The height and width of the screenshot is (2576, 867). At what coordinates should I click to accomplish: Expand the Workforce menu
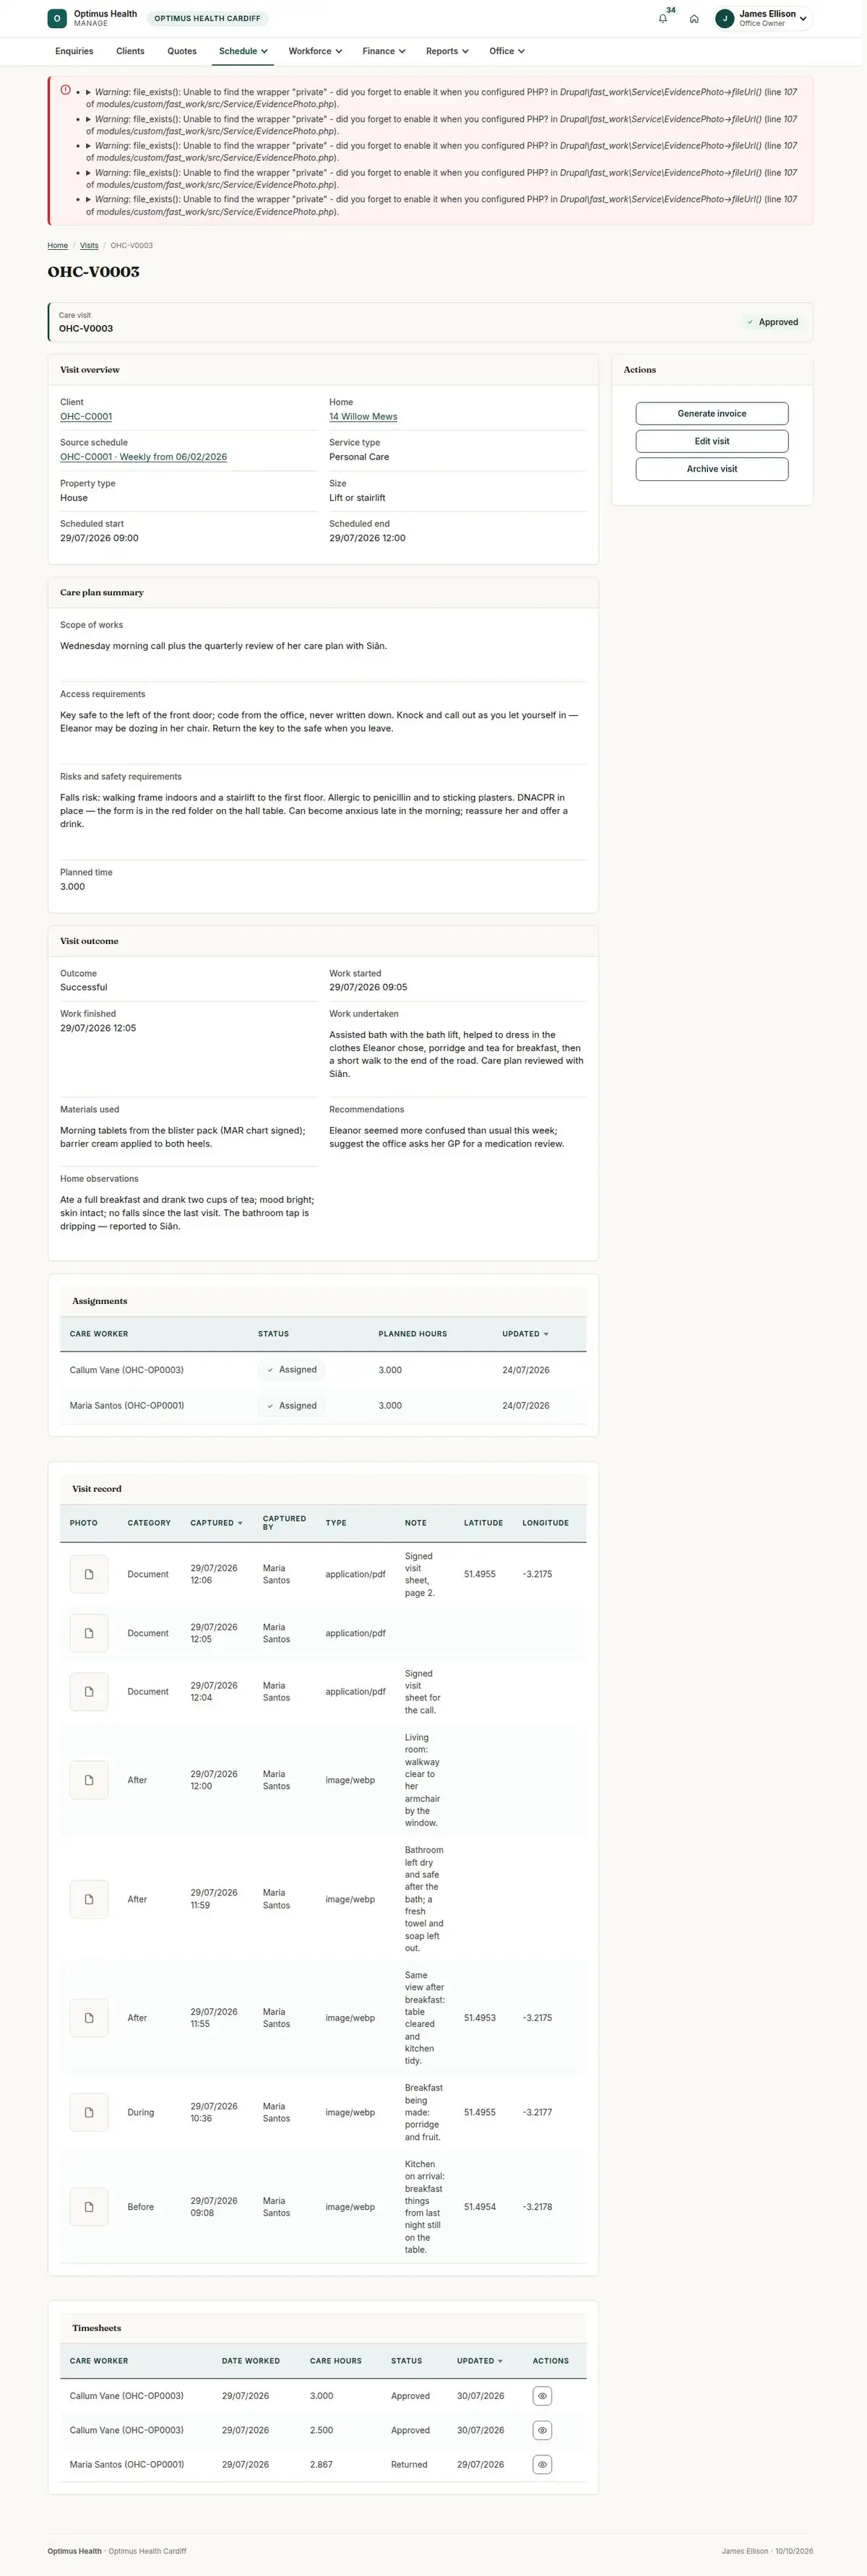click(315, 51)
